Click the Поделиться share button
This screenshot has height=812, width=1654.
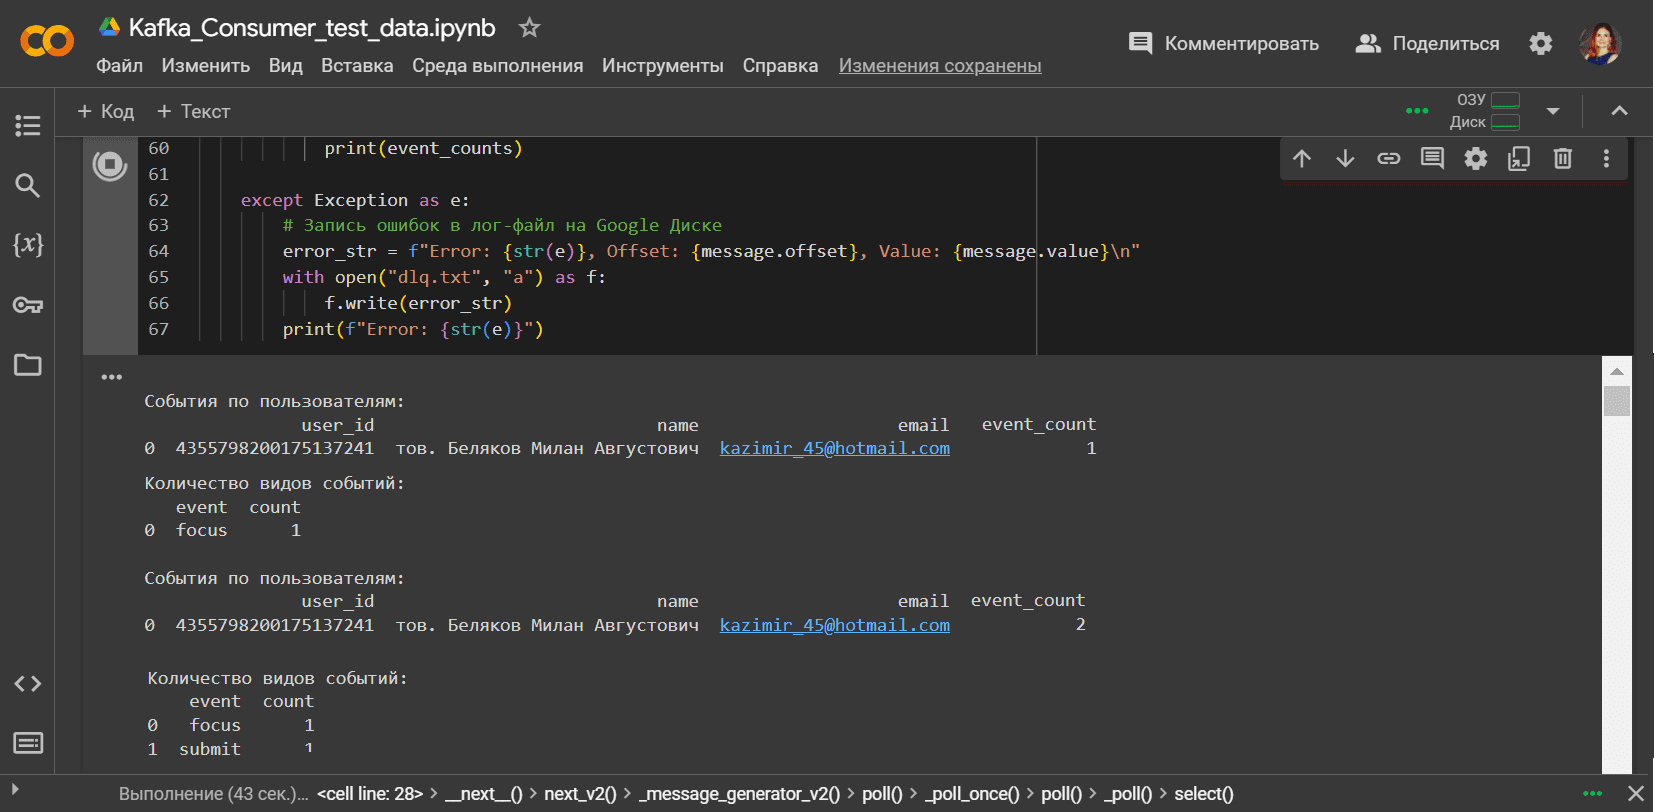tap(1427, 44)
